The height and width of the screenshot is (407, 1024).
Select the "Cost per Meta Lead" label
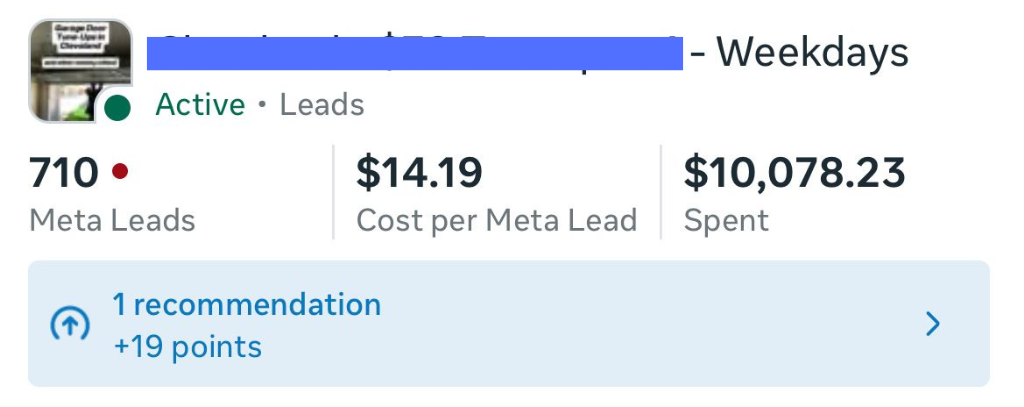pos(496,221)
